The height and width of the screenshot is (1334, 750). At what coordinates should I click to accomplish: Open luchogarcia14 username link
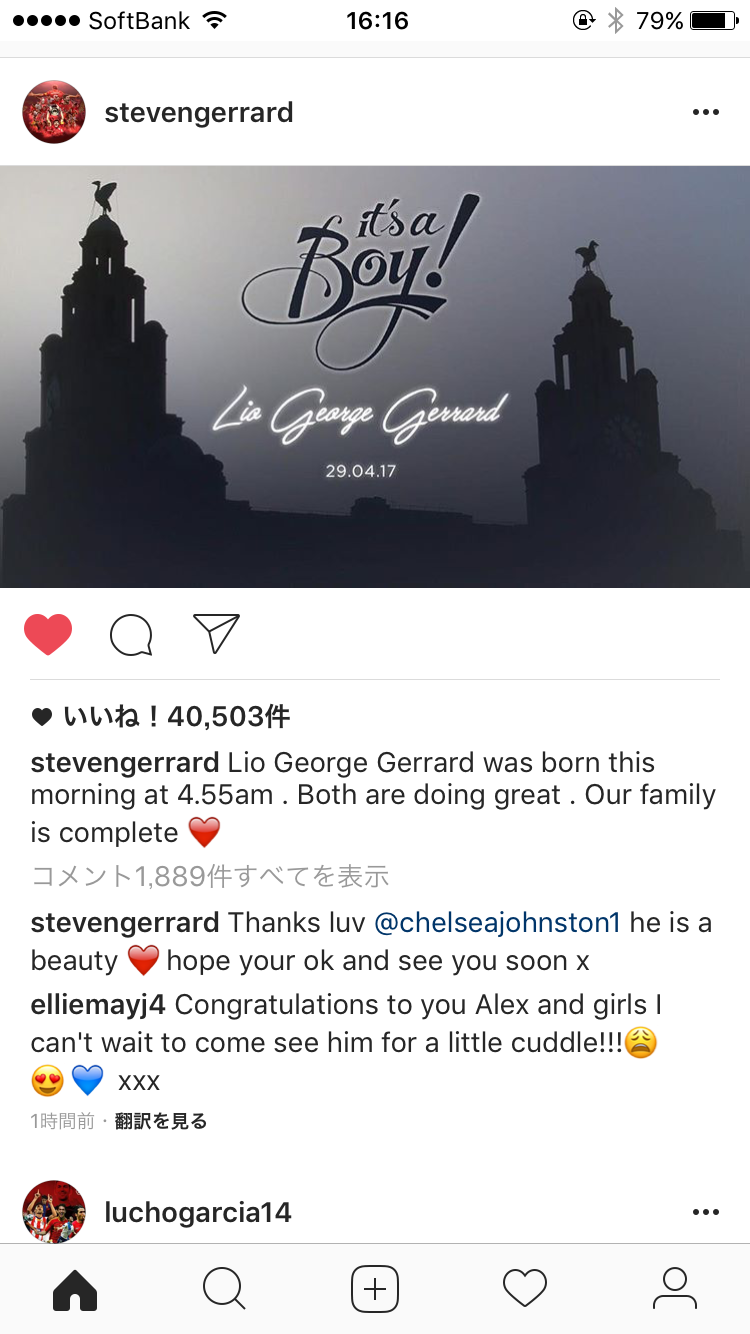coord(198,1212)
